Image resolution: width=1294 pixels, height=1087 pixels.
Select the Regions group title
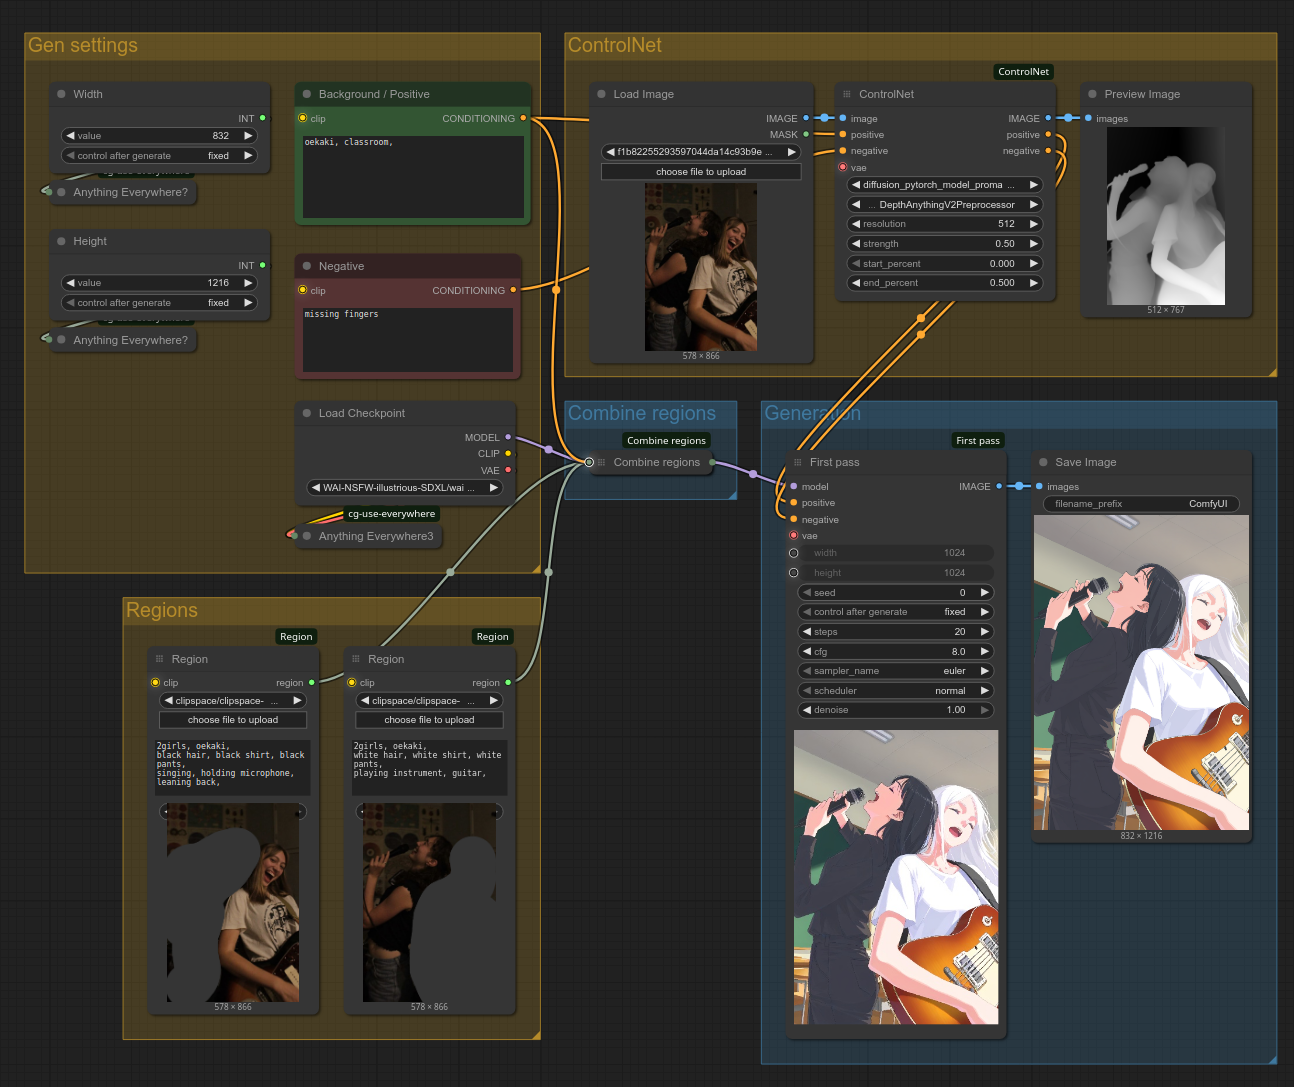pos(162,610)
